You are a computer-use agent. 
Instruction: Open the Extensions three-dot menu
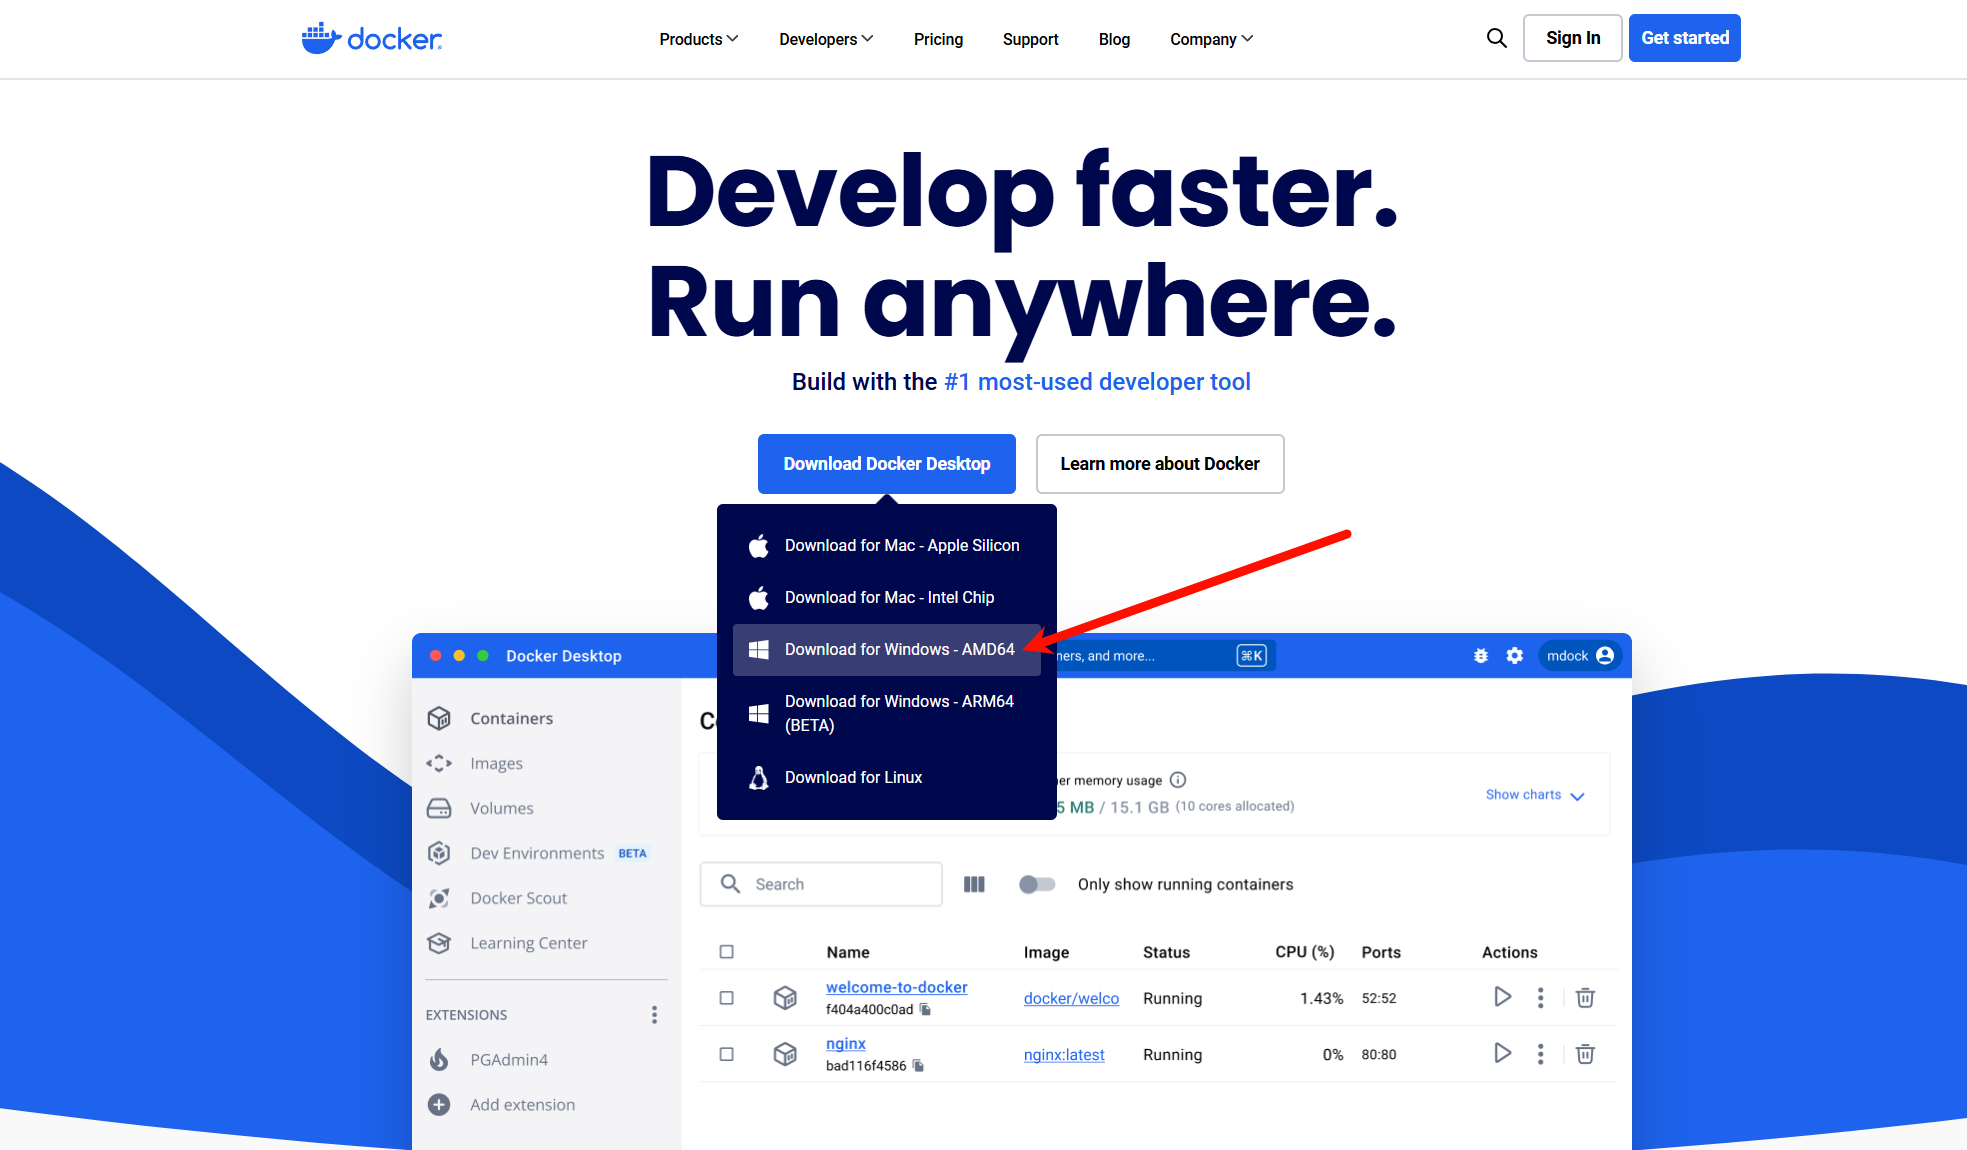pyautogui.click(x=655, y=1015)
